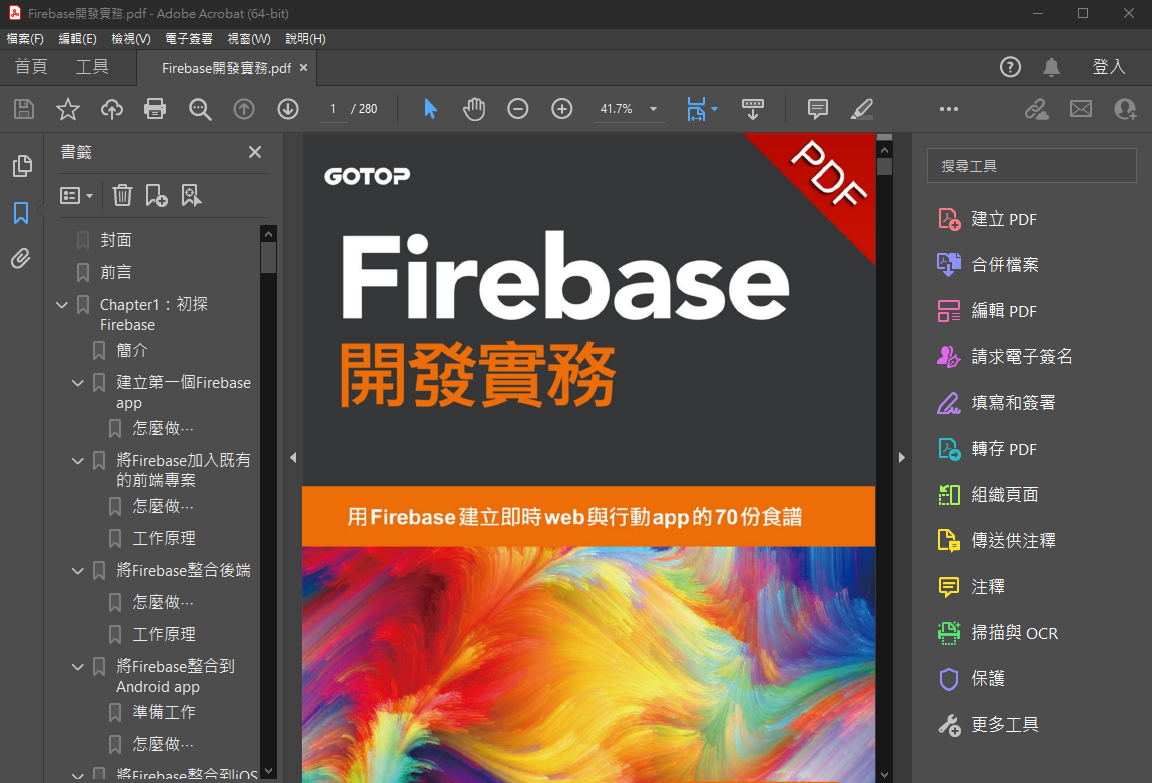The image size is (1152, 783).
Task: Click the 搜尋工具 search field
Action: (1032, 166)
